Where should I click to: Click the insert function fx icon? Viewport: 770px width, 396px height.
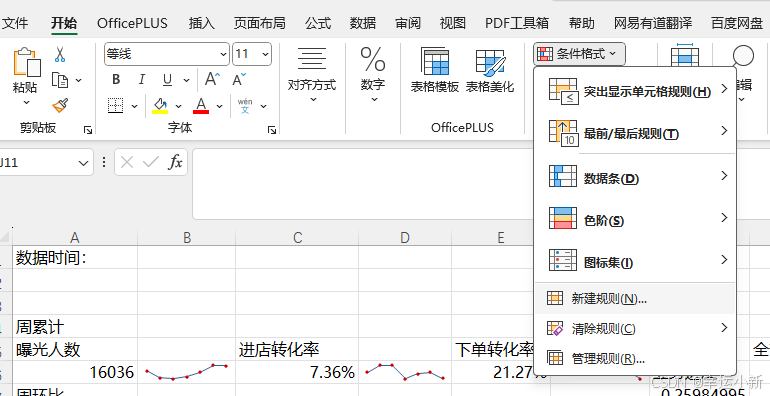[175, 162]
